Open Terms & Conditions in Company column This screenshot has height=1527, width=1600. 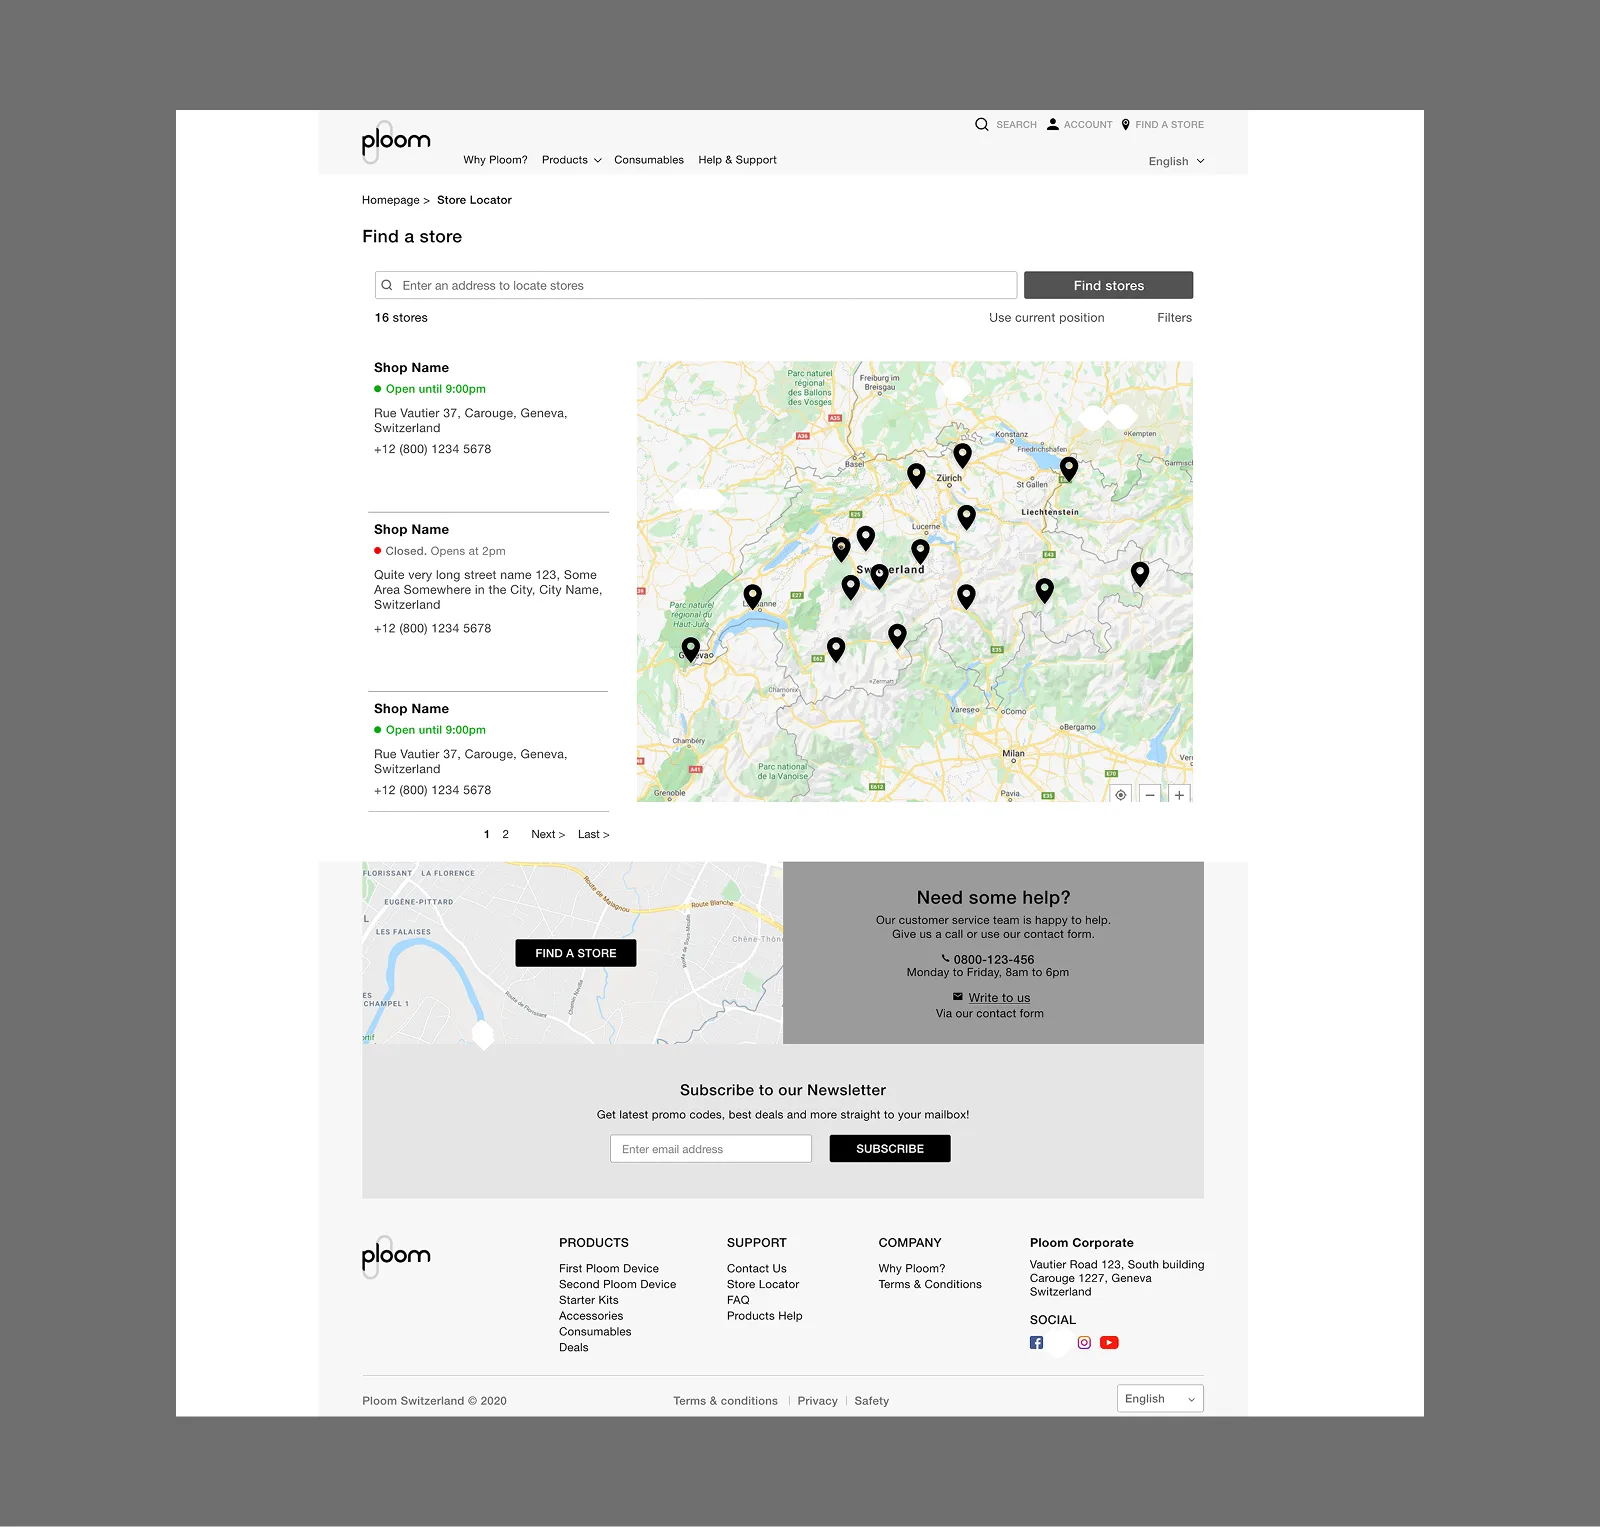point(930,1284)
